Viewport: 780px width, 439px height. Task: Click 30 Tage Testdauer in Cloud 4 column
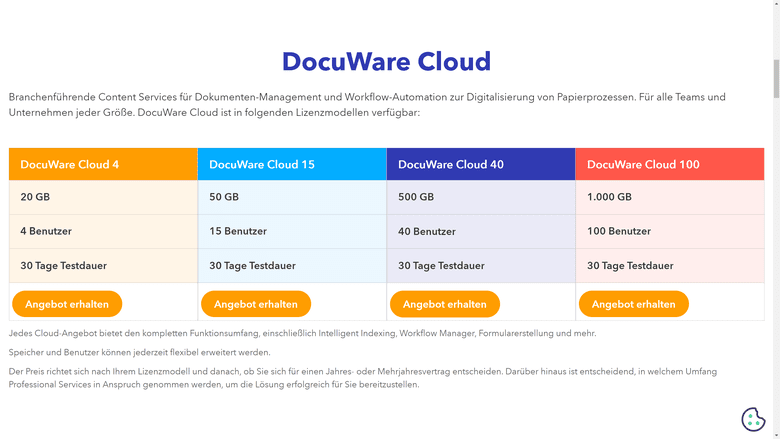coord(103,265)
